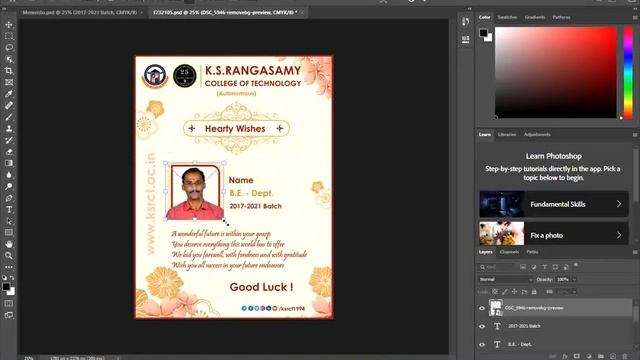This screenshot has width=640, height=360.
Task: Expand the Fix a photo tutorial chevron
Action: click(619, 235)
